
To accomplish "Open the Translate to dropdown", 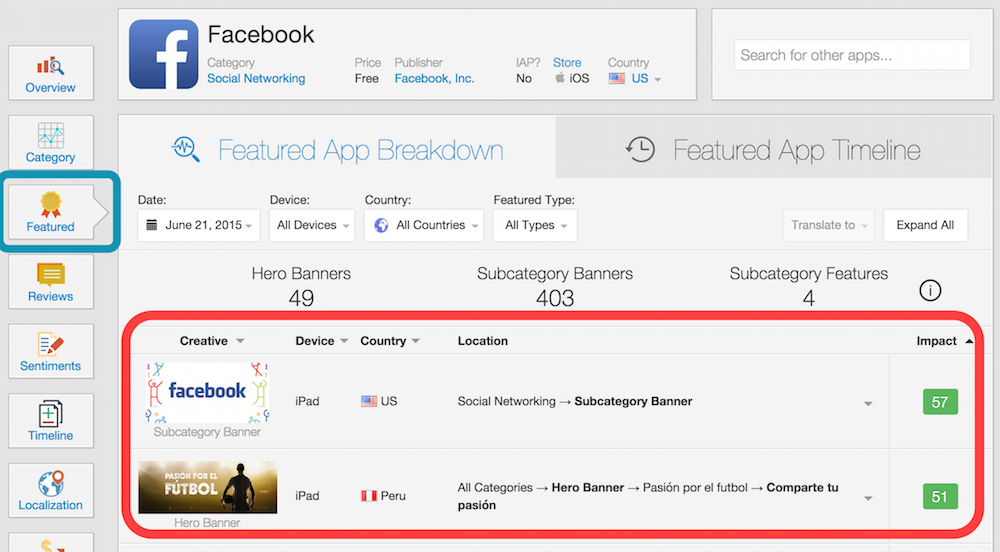I will pos(828,225).
